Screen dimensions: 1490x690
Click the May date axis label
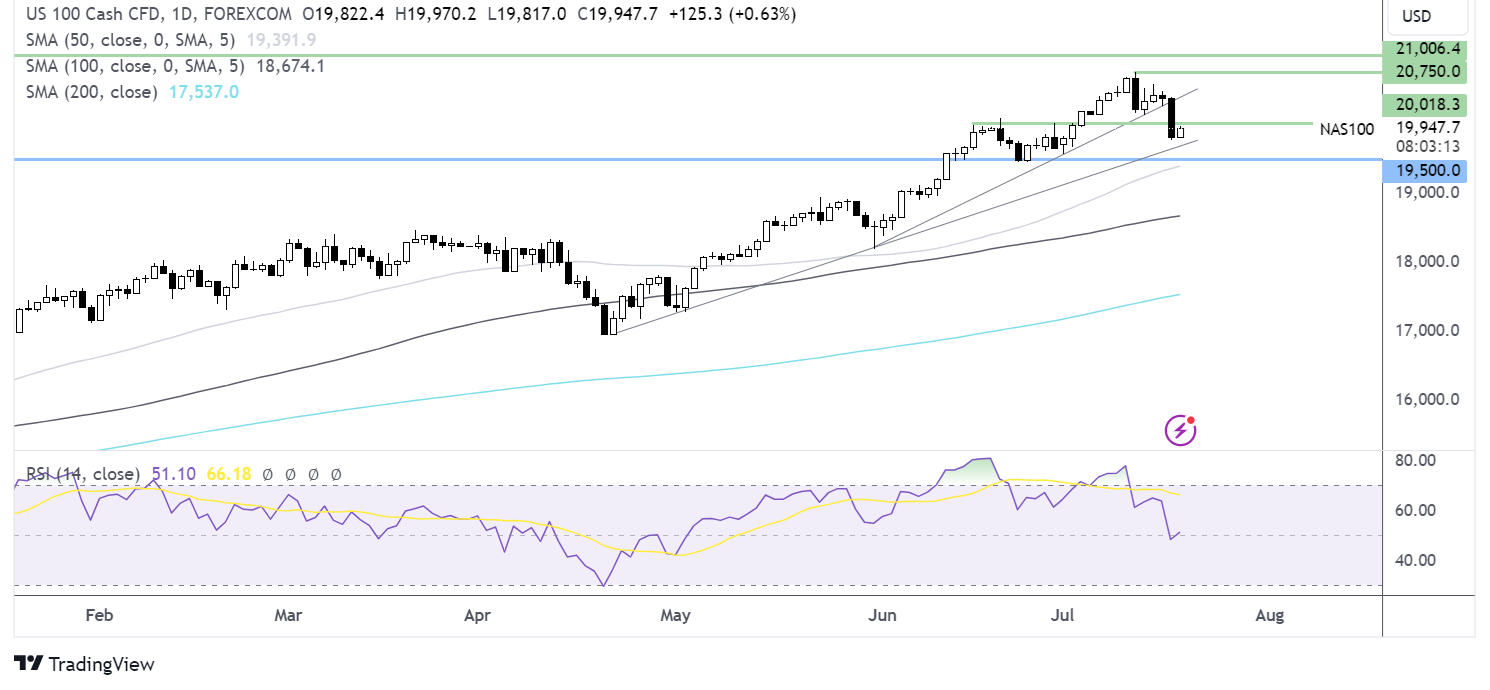[x=676, y=615]
